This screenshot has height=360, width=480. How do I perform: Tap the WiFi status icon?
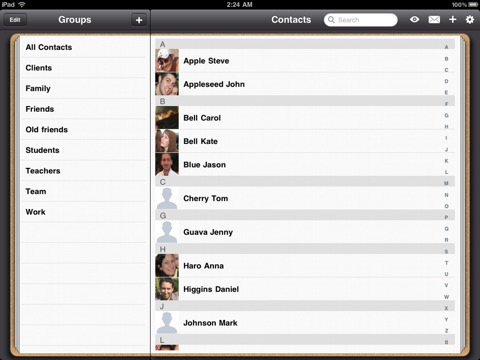tap(22, 4)
